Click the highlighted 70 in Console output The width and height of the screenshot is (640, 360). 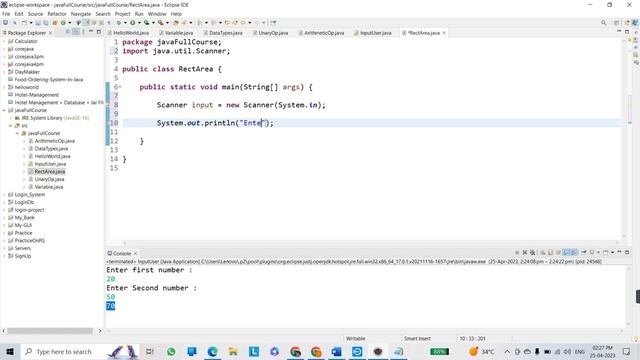(x=111, y=306)
